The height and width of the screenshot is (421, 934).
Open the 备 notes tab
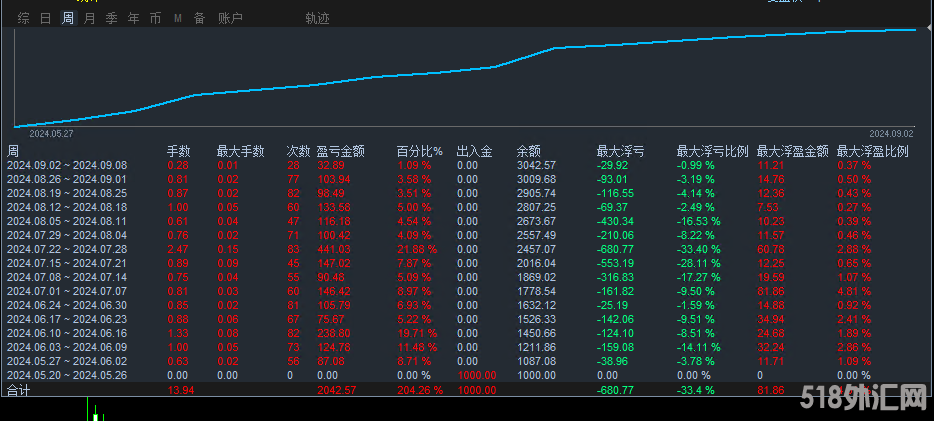200,18
